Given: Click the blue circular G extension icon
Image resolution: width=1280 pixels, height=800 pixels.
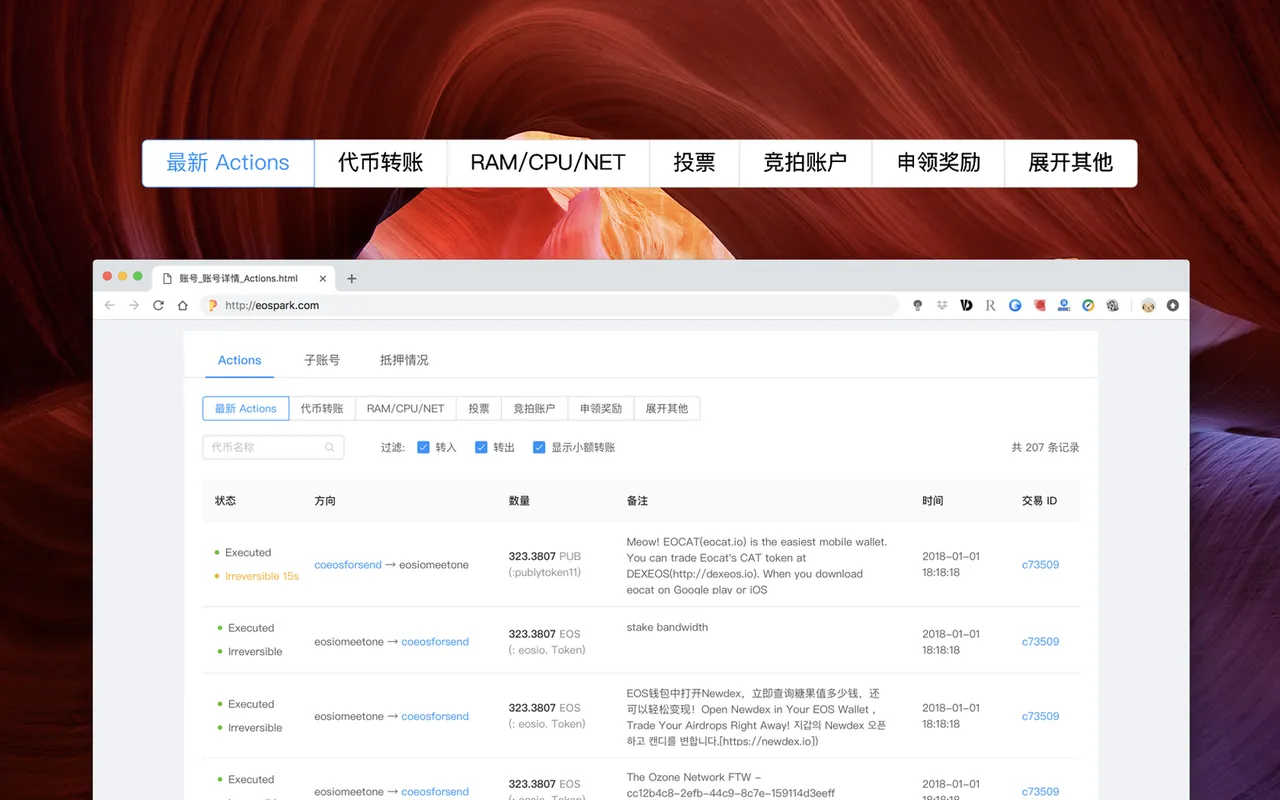Looking at the screenshot, I should (x=1015, y=305).
